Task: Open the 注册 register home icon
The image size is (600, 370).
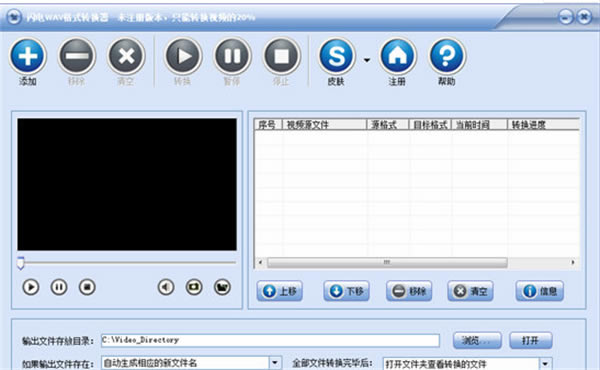Action: 398,56
